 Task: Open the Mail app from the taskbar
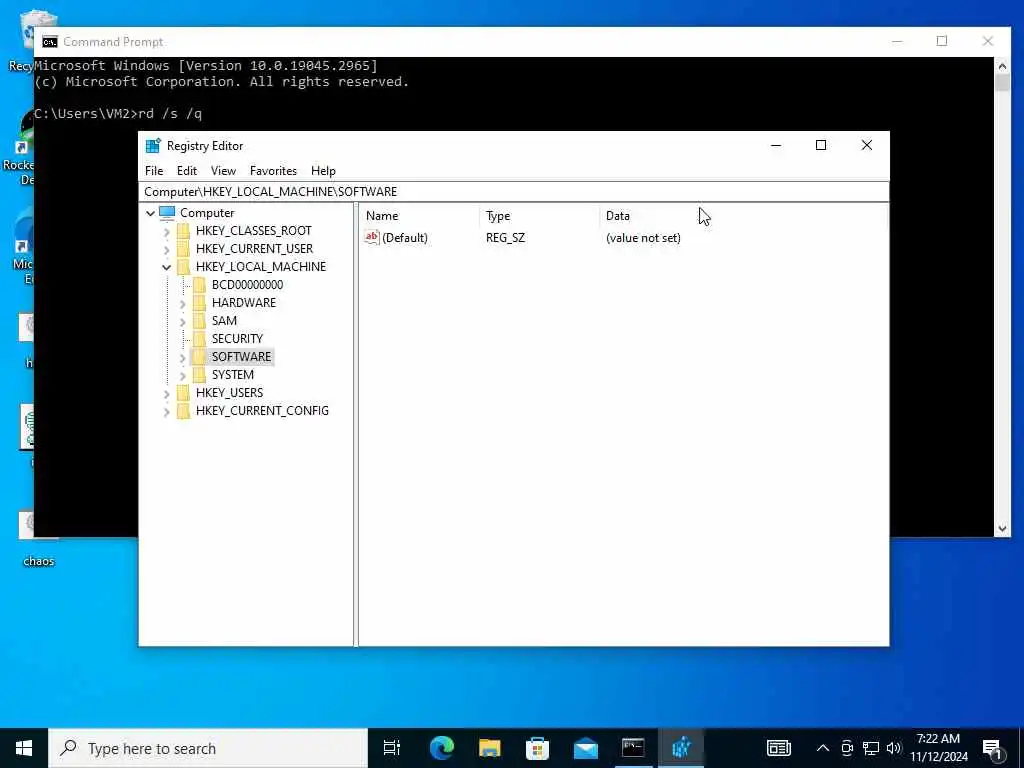pyautogui.click(x=586, y=748)
